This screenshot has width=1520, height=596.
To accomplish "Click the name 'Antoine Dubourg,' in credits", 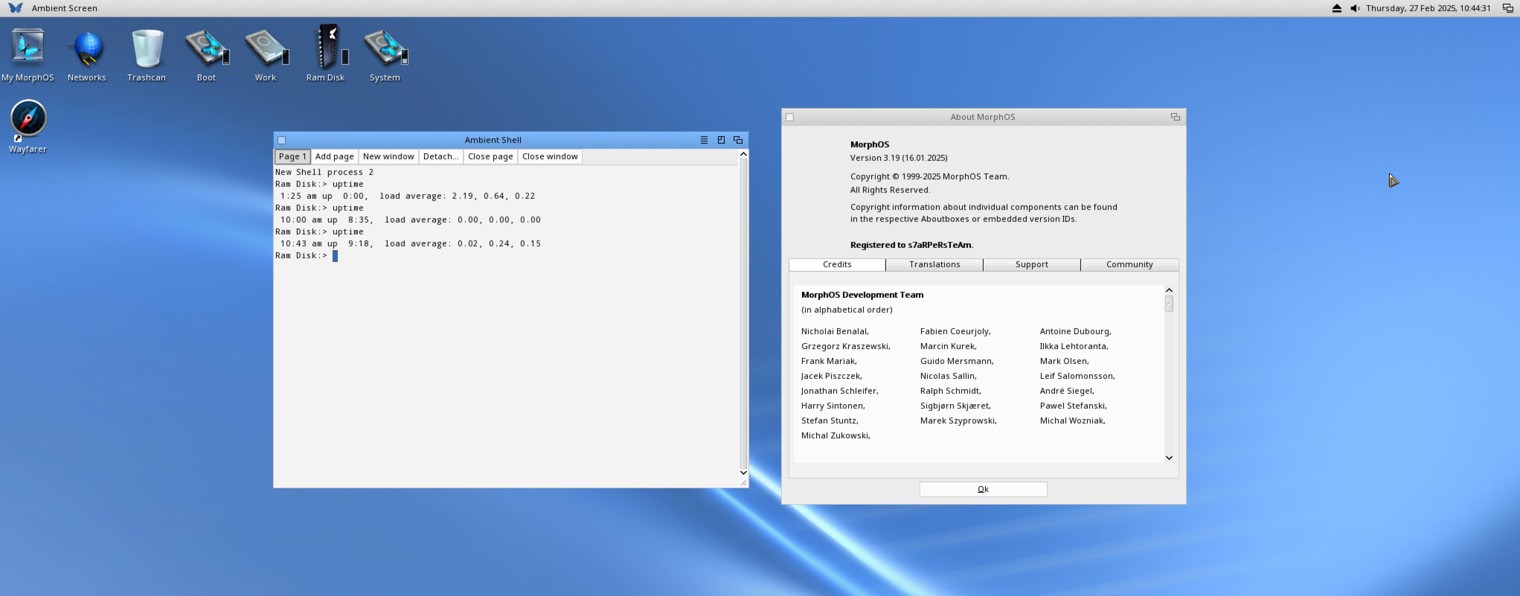I will pyautogui.click(x=1075, y=331).
